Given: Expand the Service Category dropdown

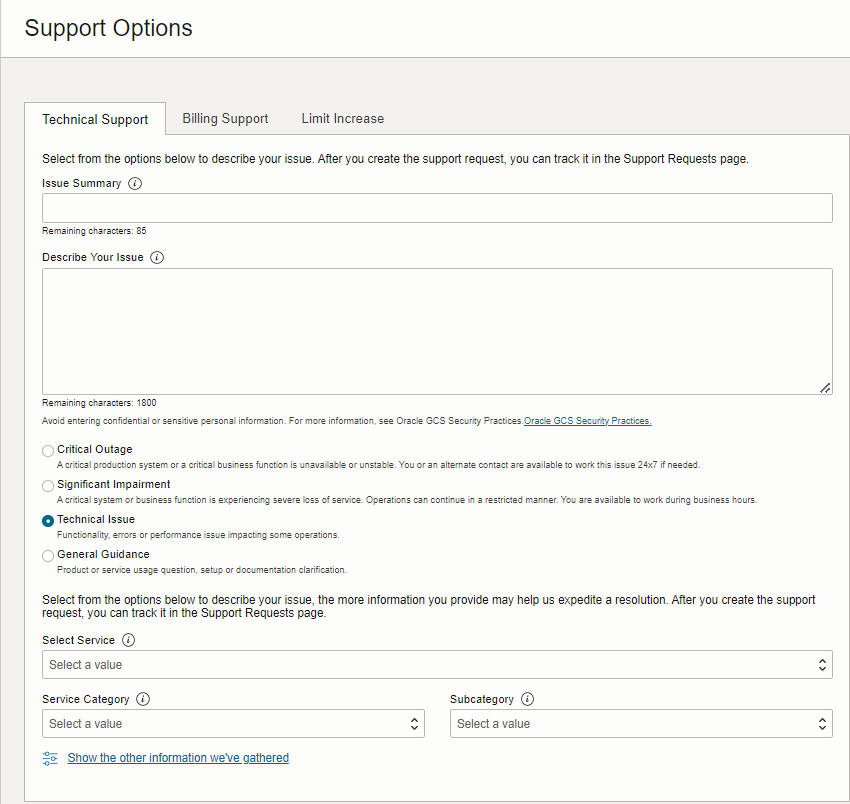Looking at the screenshot, I should pyautogui.click(x=233, y=724).
